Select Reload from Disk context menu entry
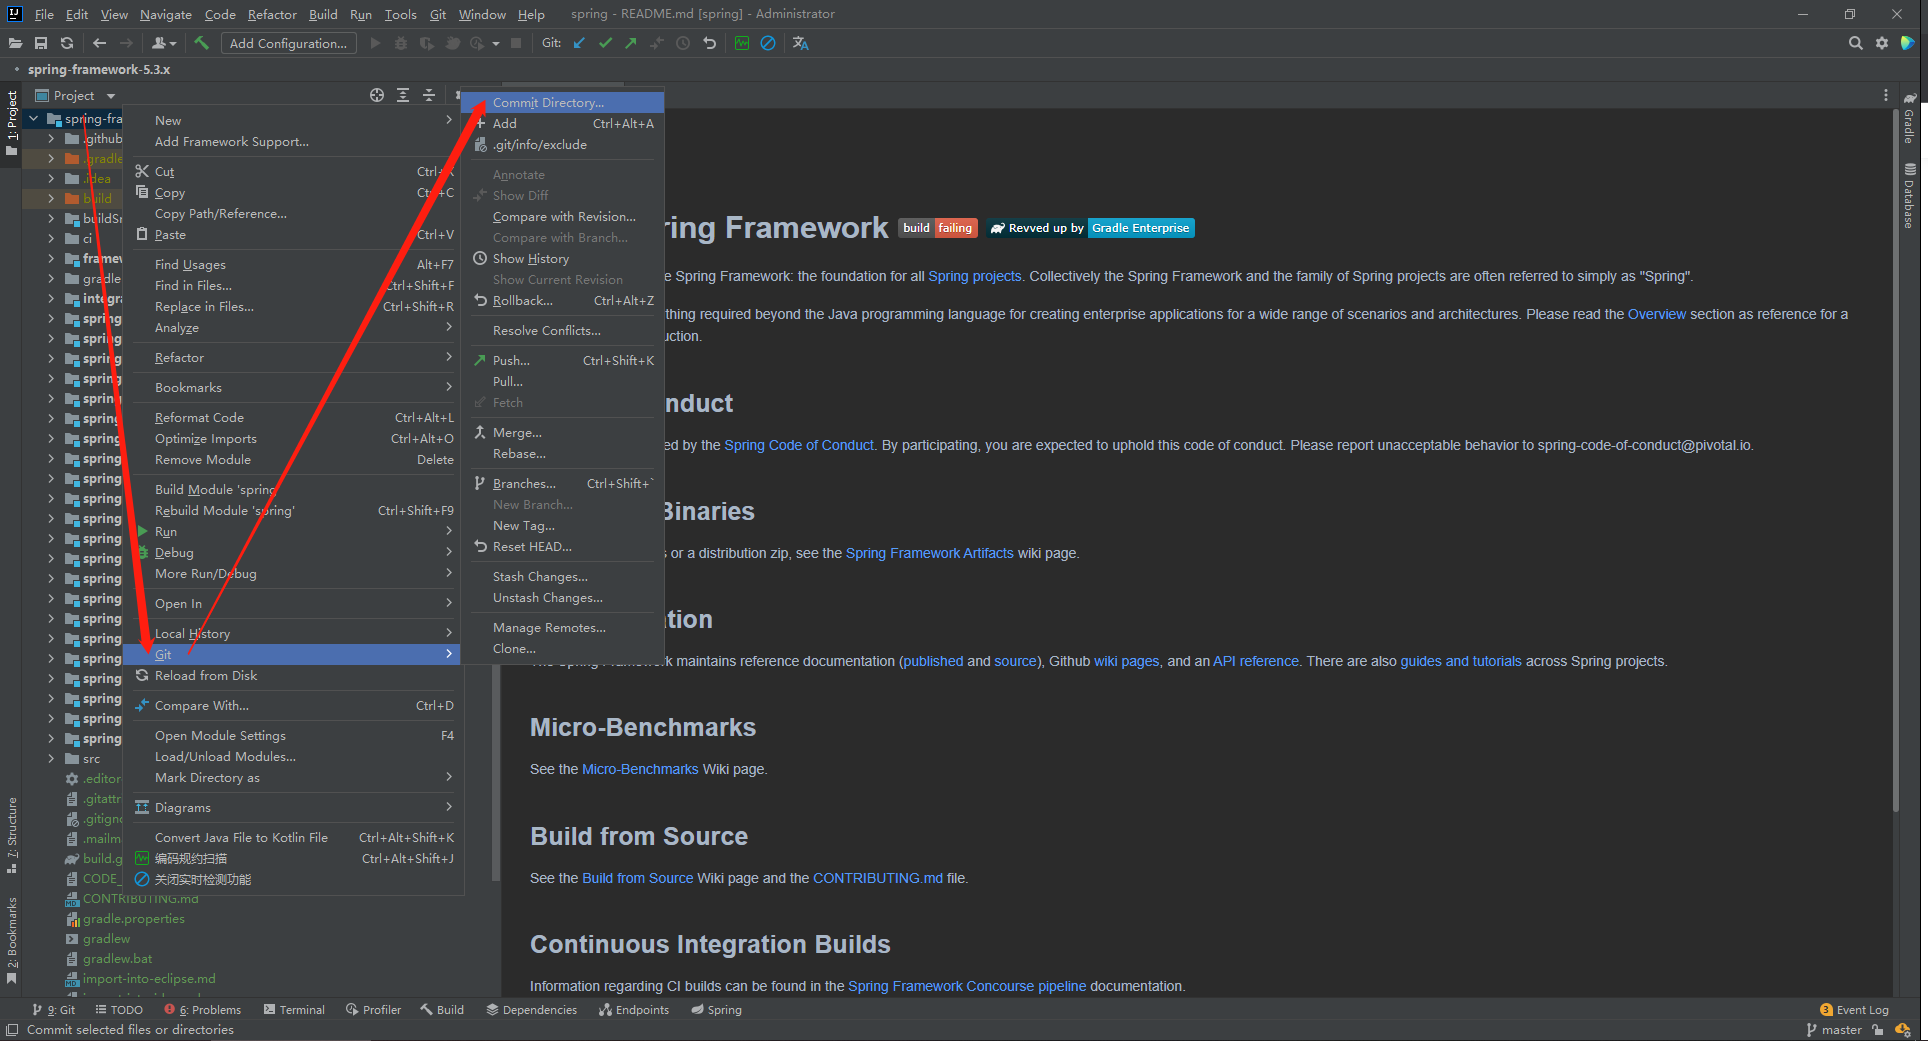Viewport: 1928px width, 1041px height. coord(292,675)
